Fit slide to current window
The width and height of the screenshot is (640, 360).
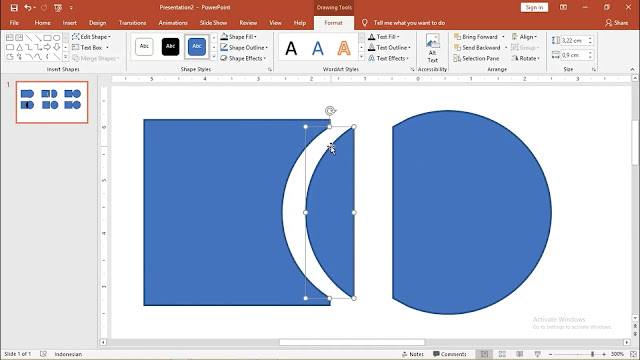(633, 354)
